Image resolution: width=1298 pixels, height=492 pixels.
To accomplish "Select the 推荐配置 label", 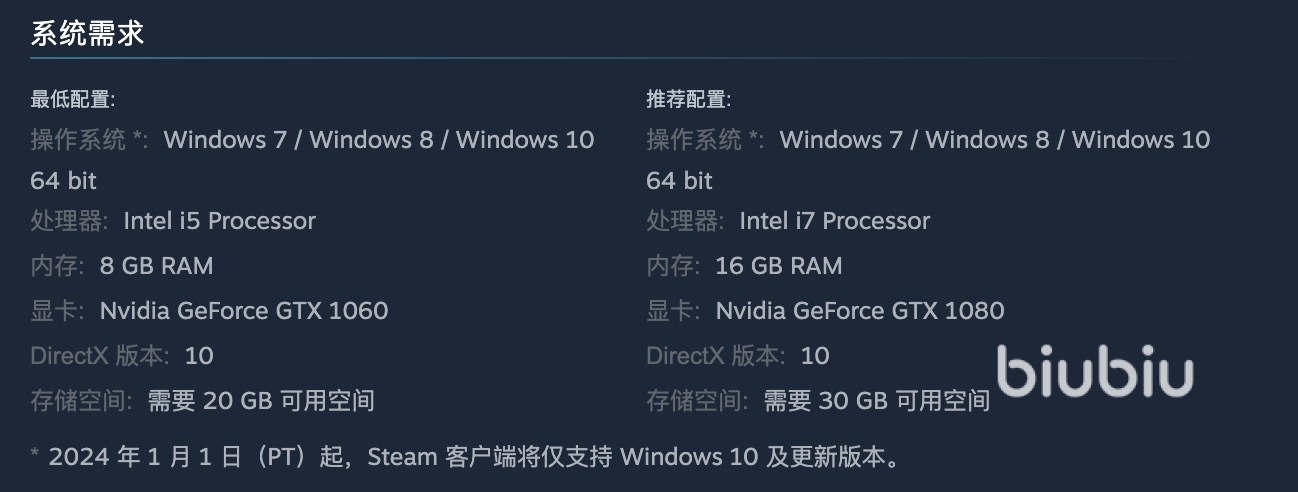I will pos(689,99).
